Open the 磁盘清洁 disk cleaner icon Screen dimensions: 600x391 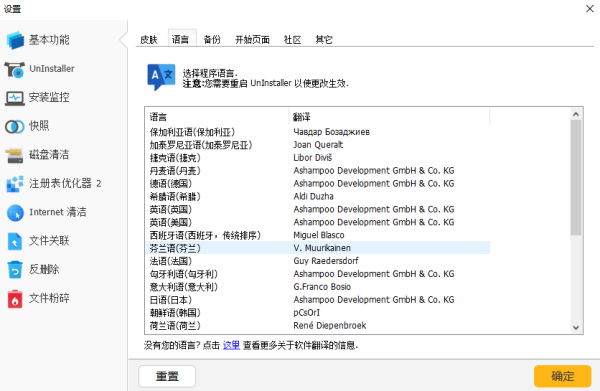click(15, 155)
